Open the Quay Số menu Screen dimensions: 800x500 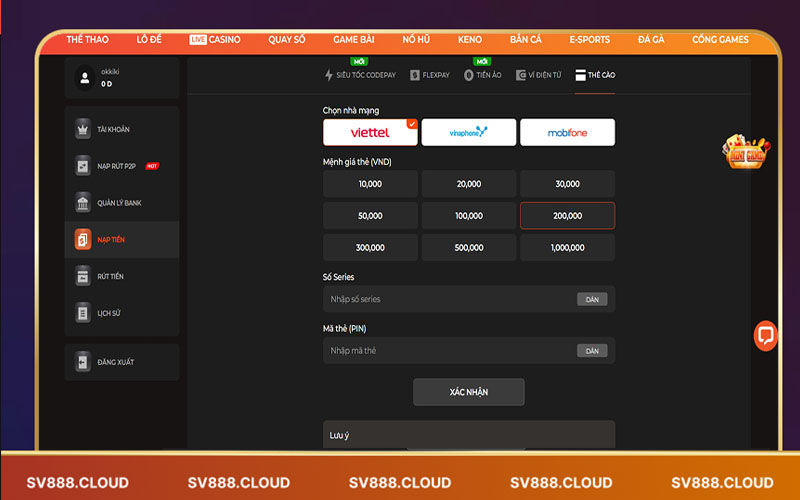click(287, 39)
